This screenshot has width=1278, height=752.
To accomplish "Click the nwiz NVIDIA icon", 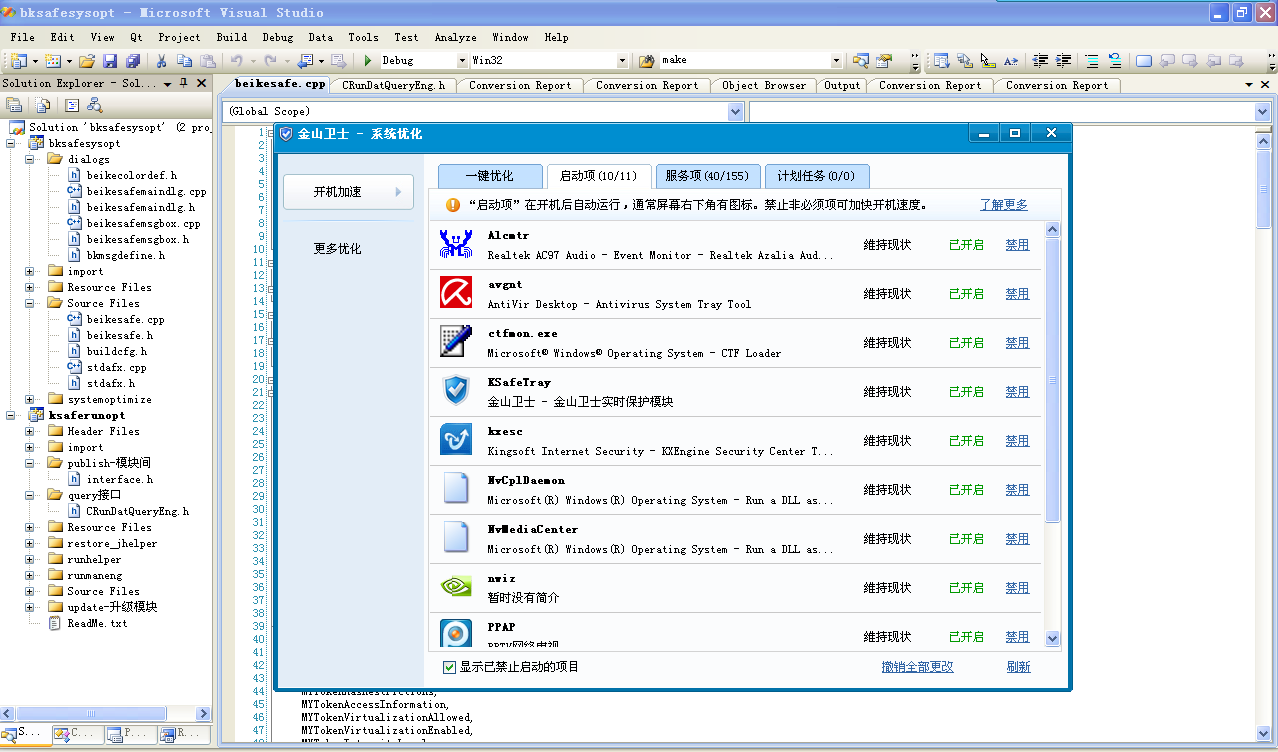I will point(456,587).
